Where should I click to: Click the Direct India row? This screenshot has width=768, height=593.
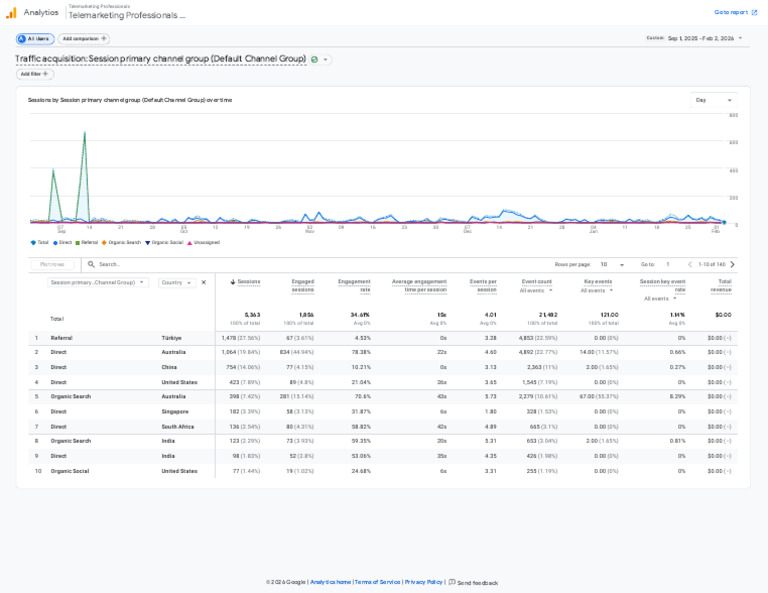[x=383, y=456]
